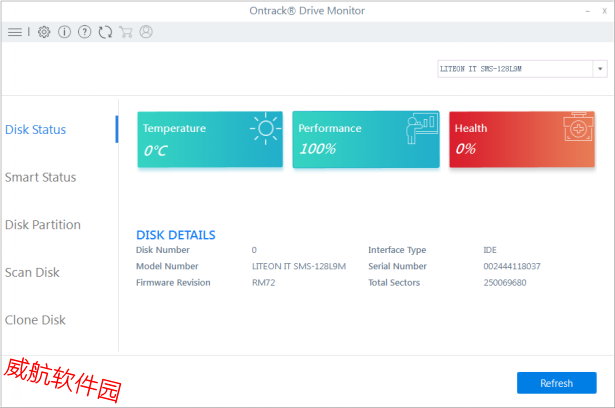Click the first-aid kit icon on Health card
The height and width of the screenshot is (408, 615).
(578, 127)
